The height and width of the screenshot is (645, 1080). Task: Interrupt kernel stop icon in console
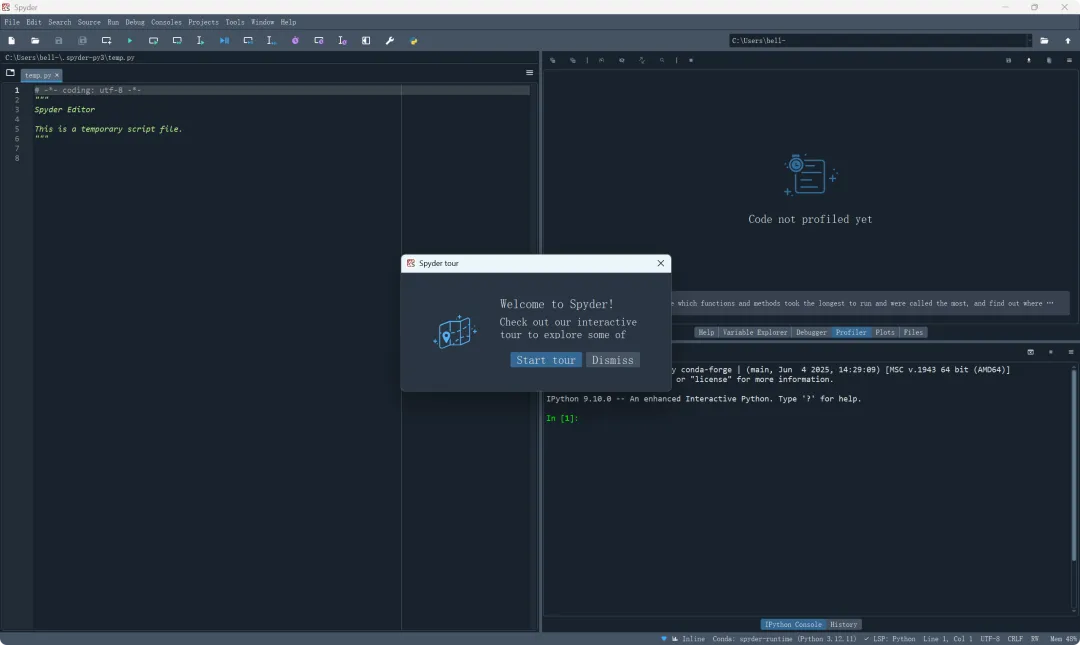pos(1050,352)
